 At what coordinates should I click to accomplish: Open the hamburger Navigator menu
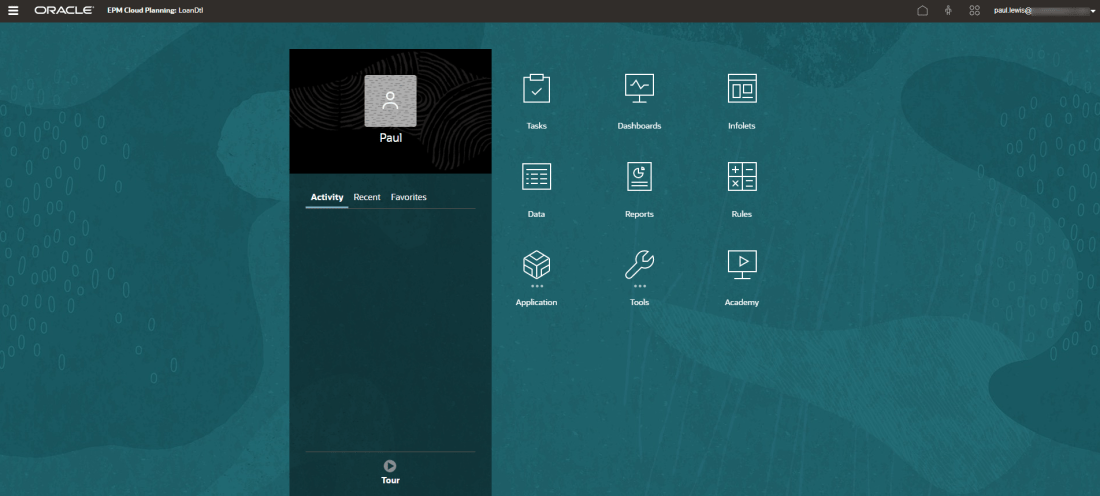tap(13, 10)
